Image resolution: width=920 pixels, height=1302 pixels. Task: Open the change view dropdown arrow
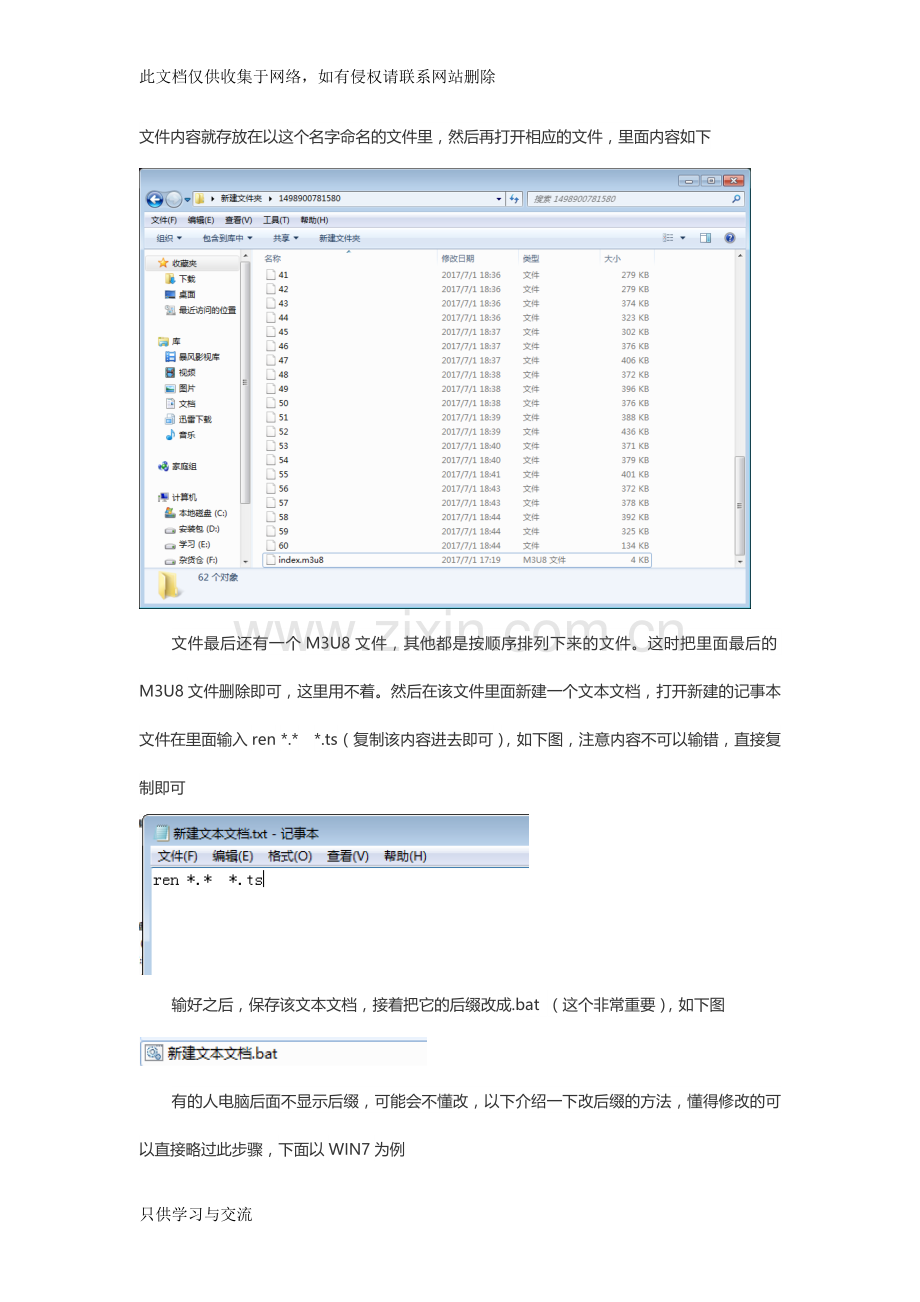pyautogui.click(x=684, y=238)
